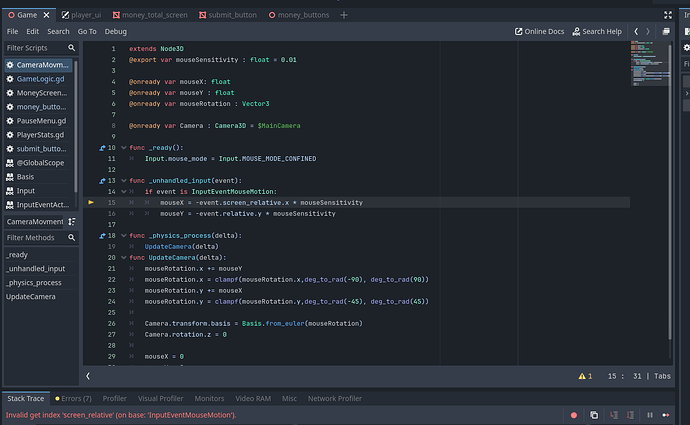Open submit_butto... script

pos(38,149)
